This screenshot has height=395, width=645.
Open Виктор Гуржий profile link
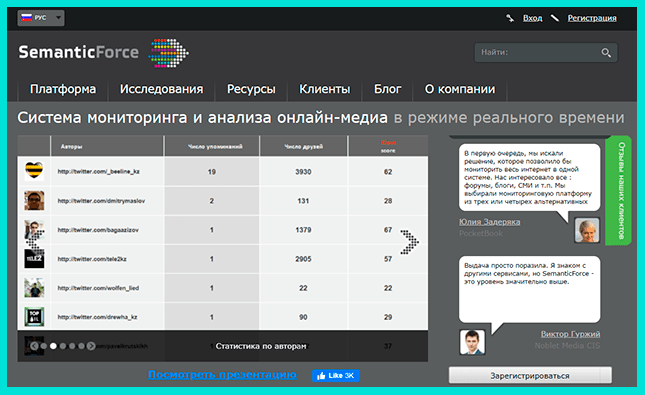[570, 334]
